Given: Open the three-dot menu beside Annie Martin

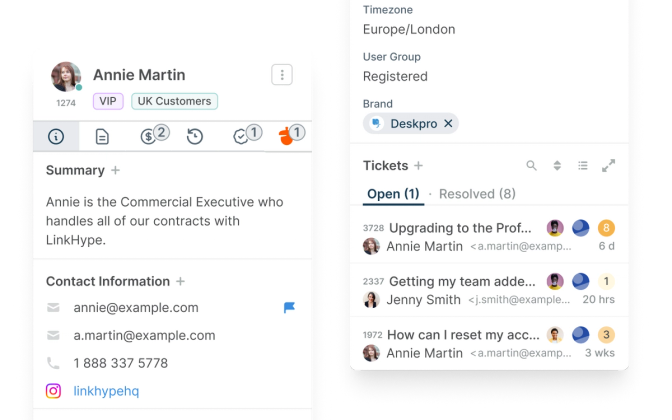Looking at the screenshot, I should coord(282,75).
